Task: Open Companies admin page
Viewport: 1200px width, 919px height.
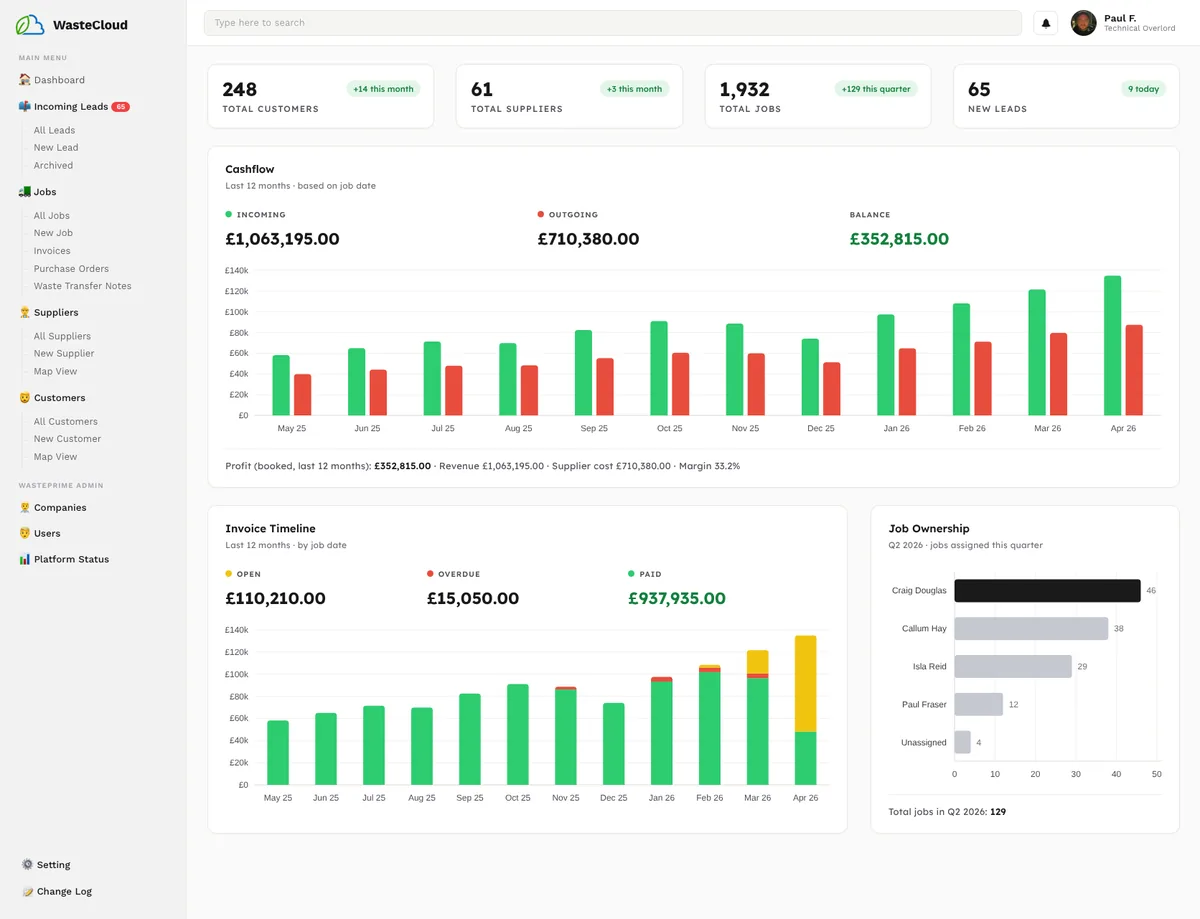Action: pos(60,507)
